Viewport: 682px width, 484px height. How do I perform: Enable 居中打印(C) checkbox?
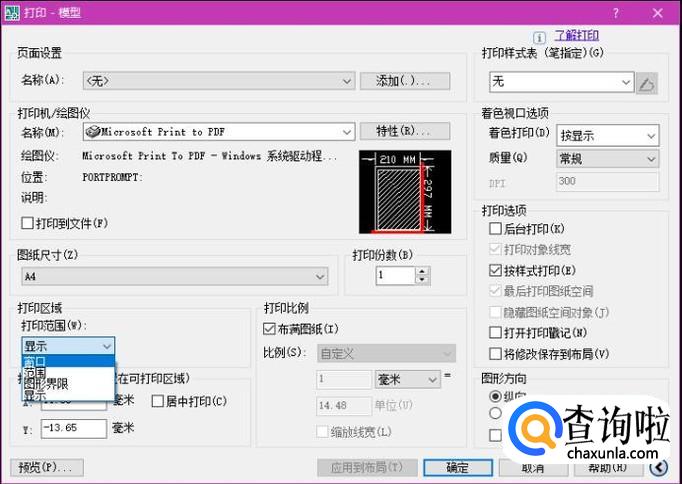click(x=157, y=401)
